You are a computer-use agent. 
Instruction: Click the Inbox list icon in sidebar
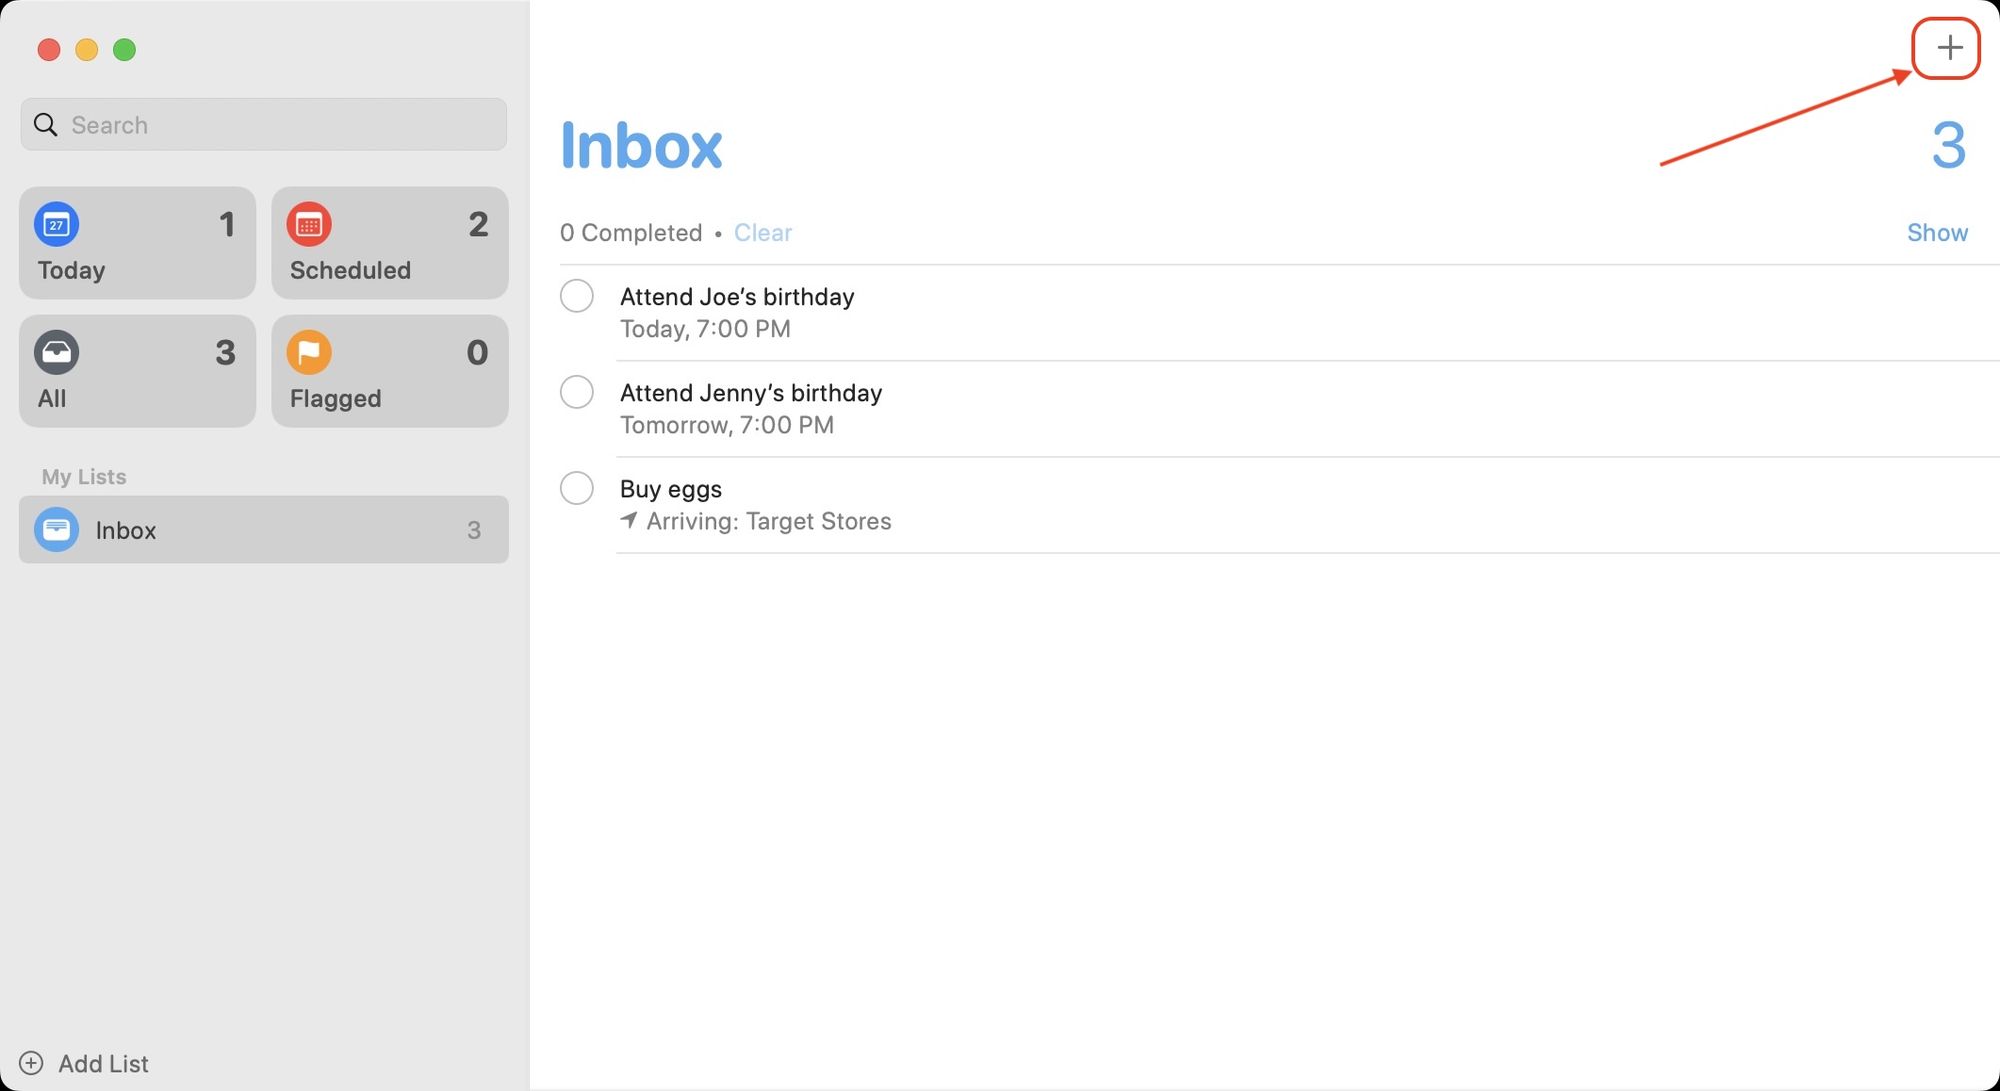(56, 529)
